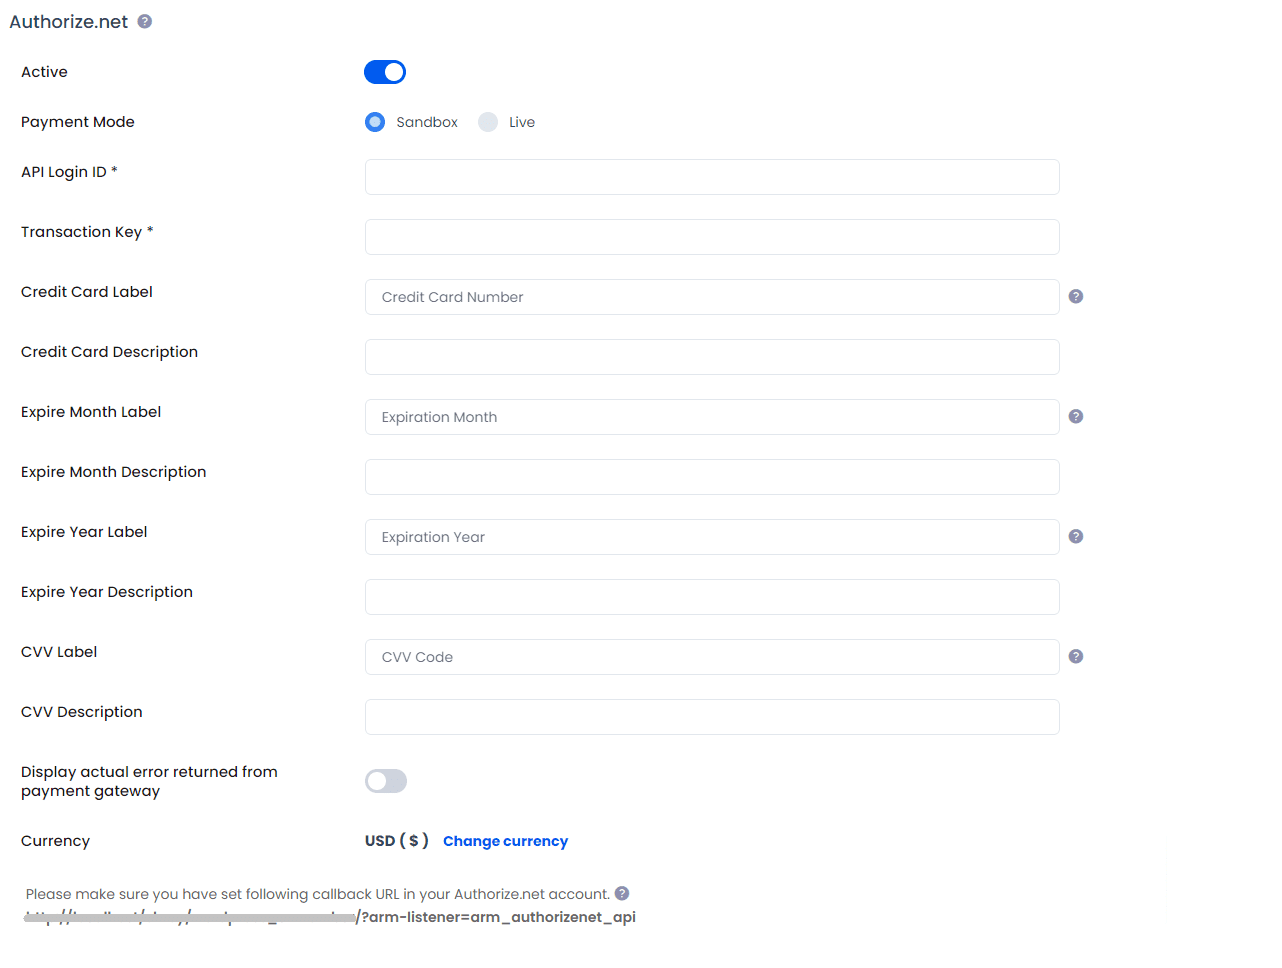Click help icon beside Expire Month Label field
1282x968 pixels.
click(x=1076, y=416)
